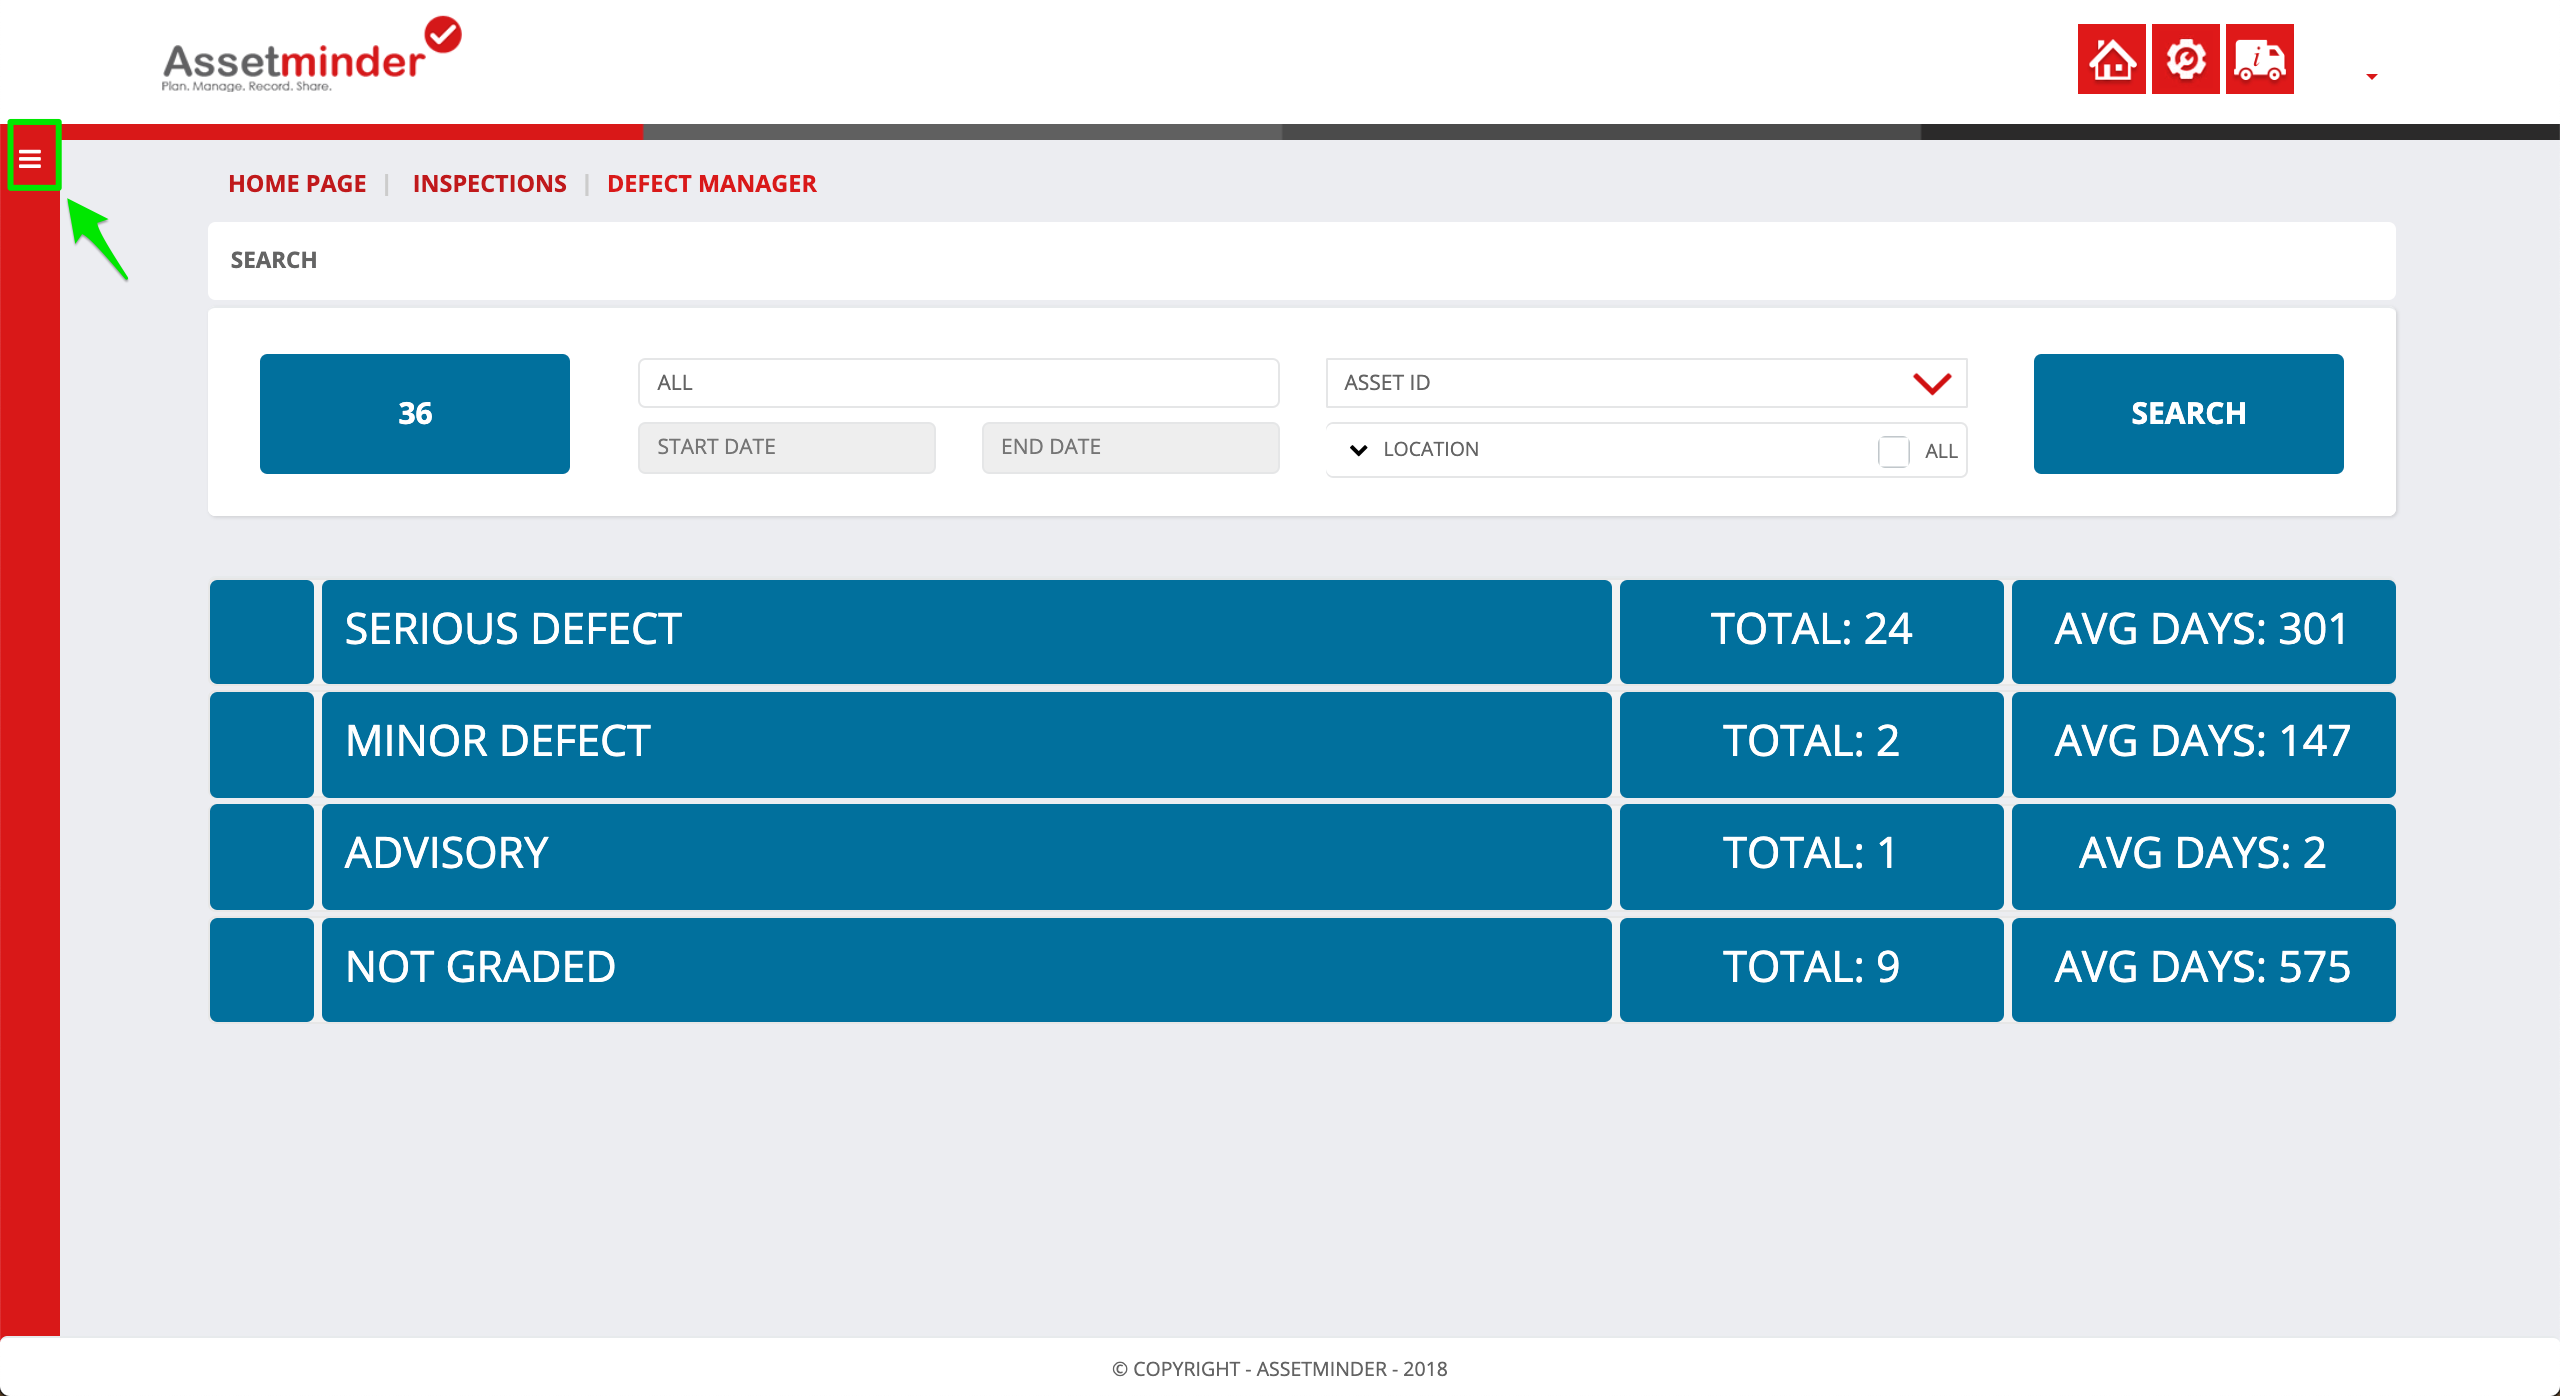
Task: Click the 36 total count button
Action: coord(414,413)
